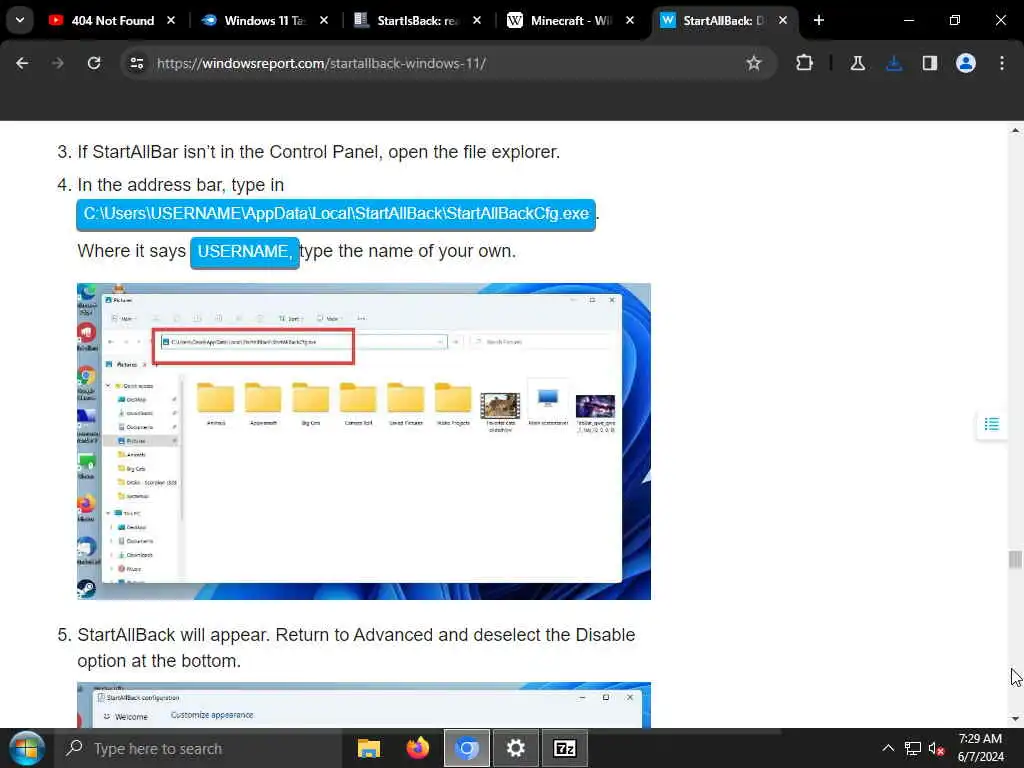Close the 404 Not Found tab

tap(171, 20)
